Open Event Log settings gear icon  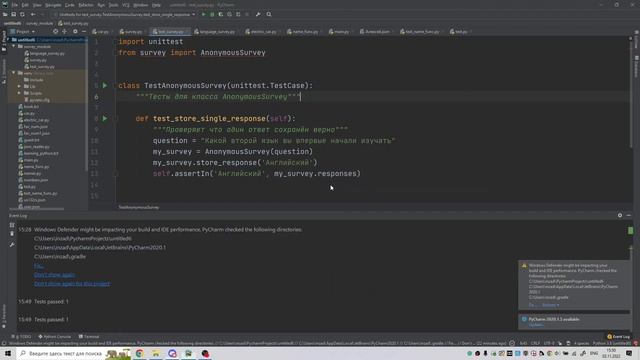620,216
